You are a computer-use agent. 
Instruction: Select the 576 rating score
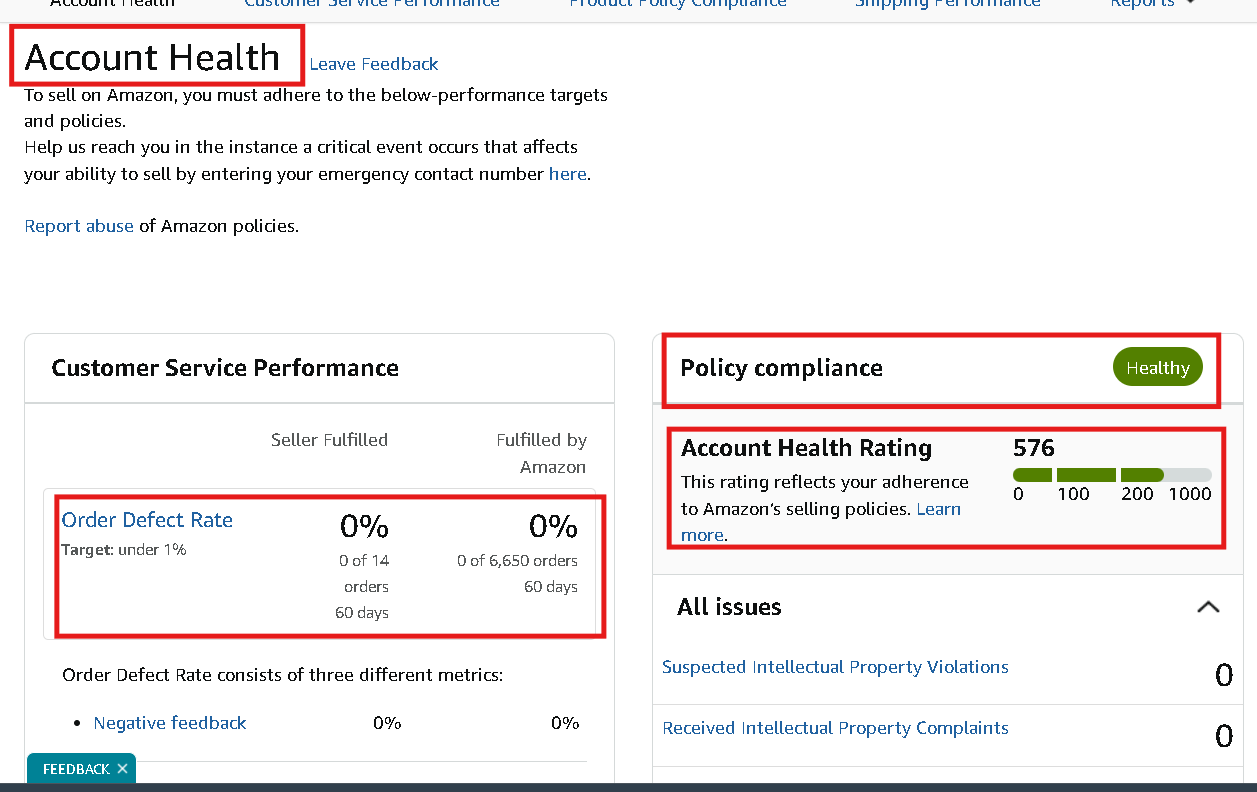pyautogui.click(x=1034, y=448)
